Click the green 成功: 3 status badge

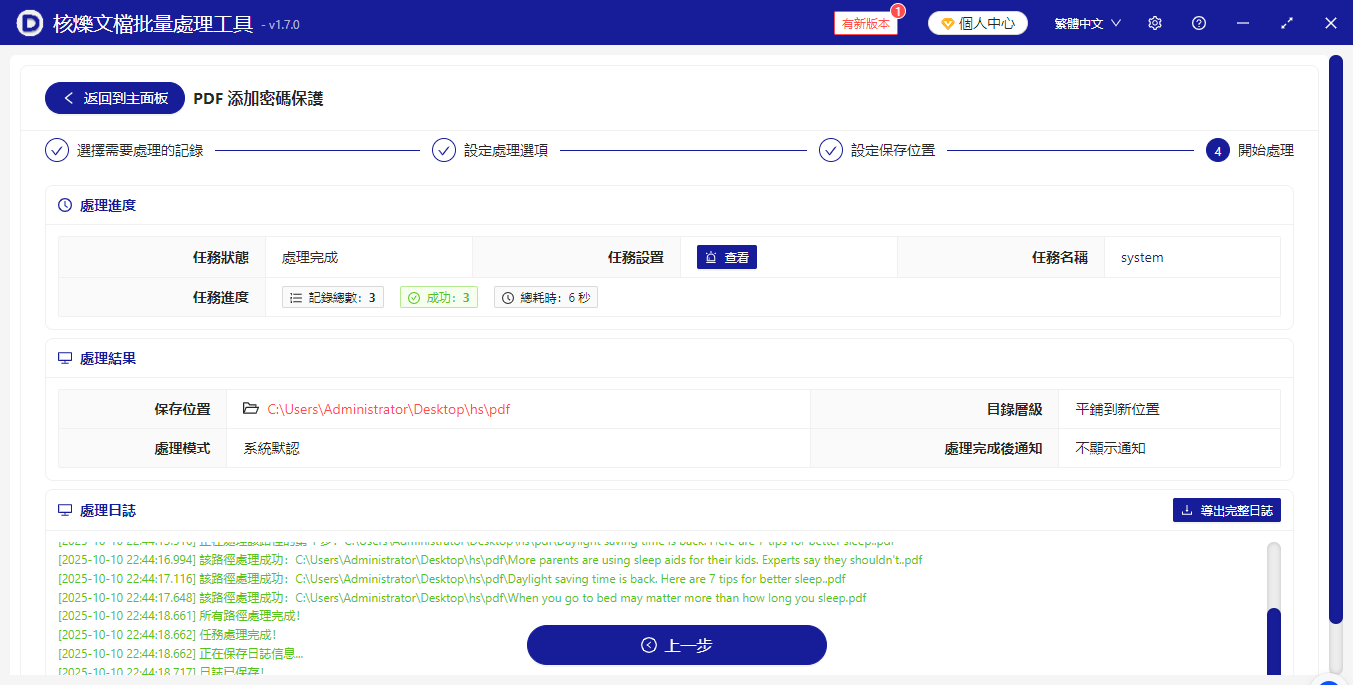[438, 296]
